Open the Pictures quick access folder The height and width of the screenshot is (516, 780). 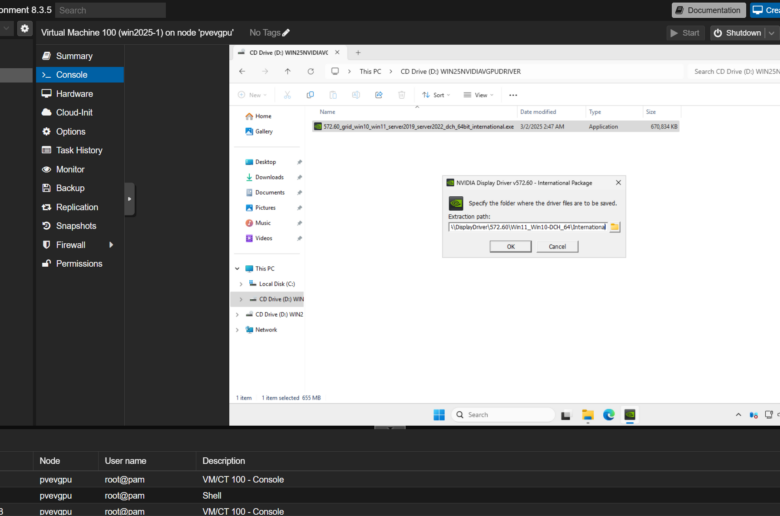click(x=261, y=207)
